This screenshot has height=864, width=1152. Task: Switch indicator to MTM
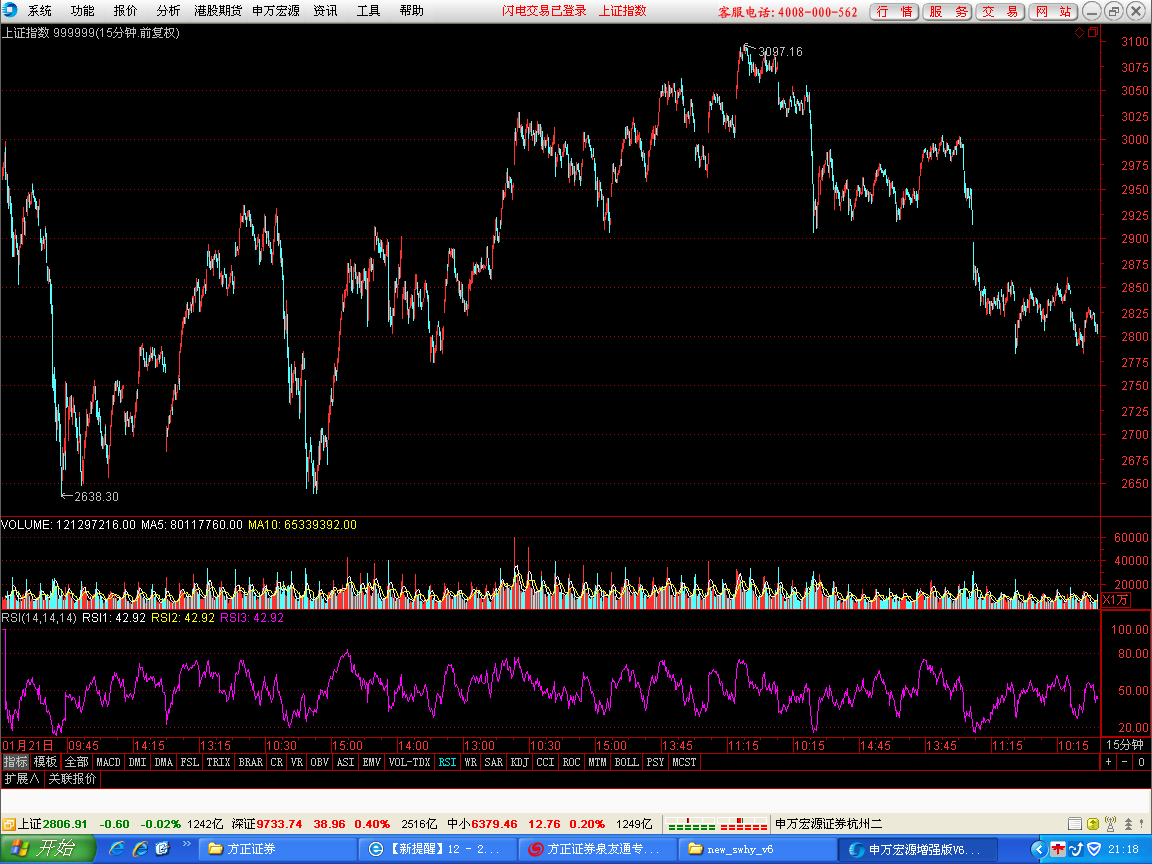pos(597,762)
